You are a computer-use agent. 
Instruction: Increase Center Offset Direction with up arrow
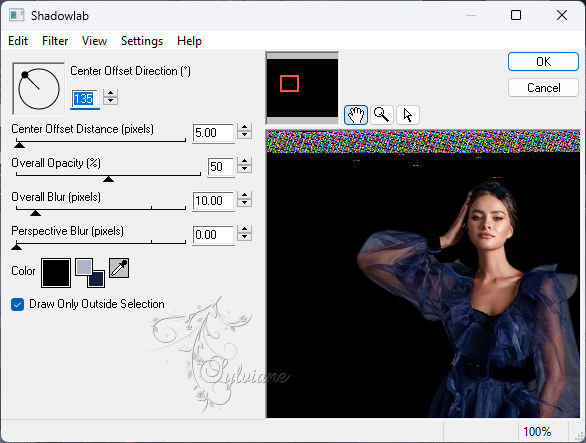click(111, 93)
